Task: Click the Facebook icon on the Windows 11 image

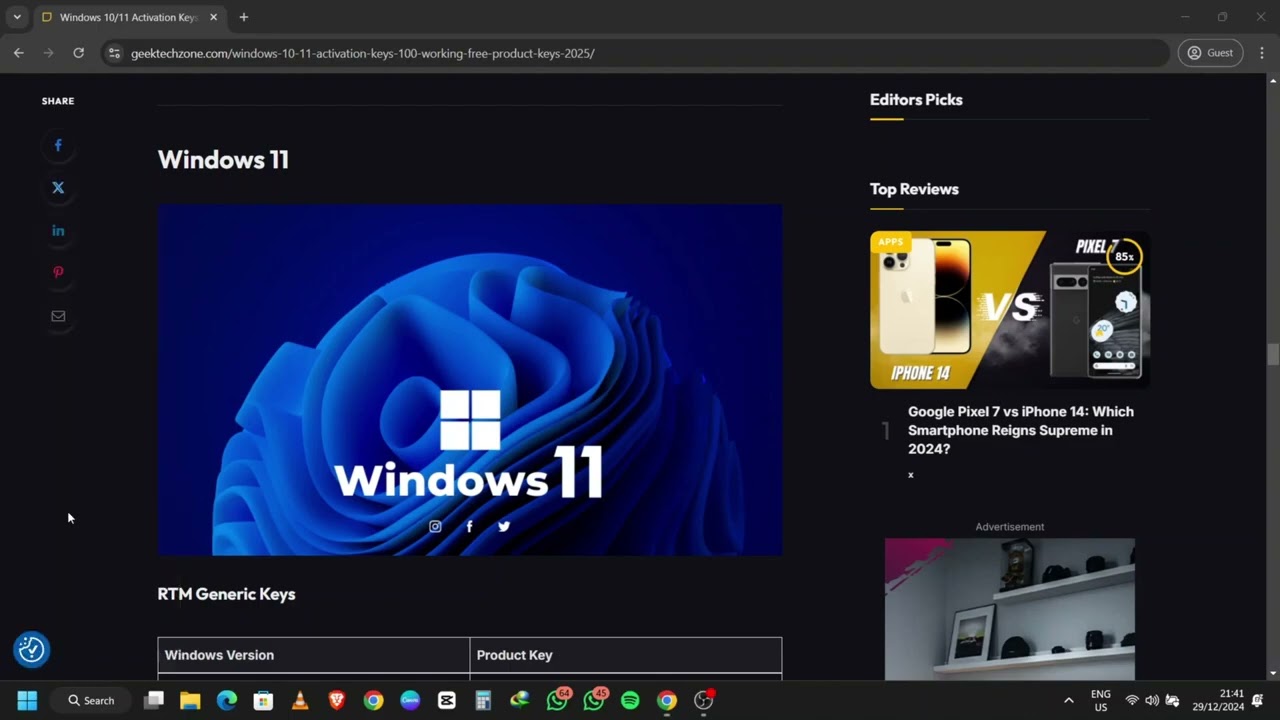Action: tap(469, 526)
